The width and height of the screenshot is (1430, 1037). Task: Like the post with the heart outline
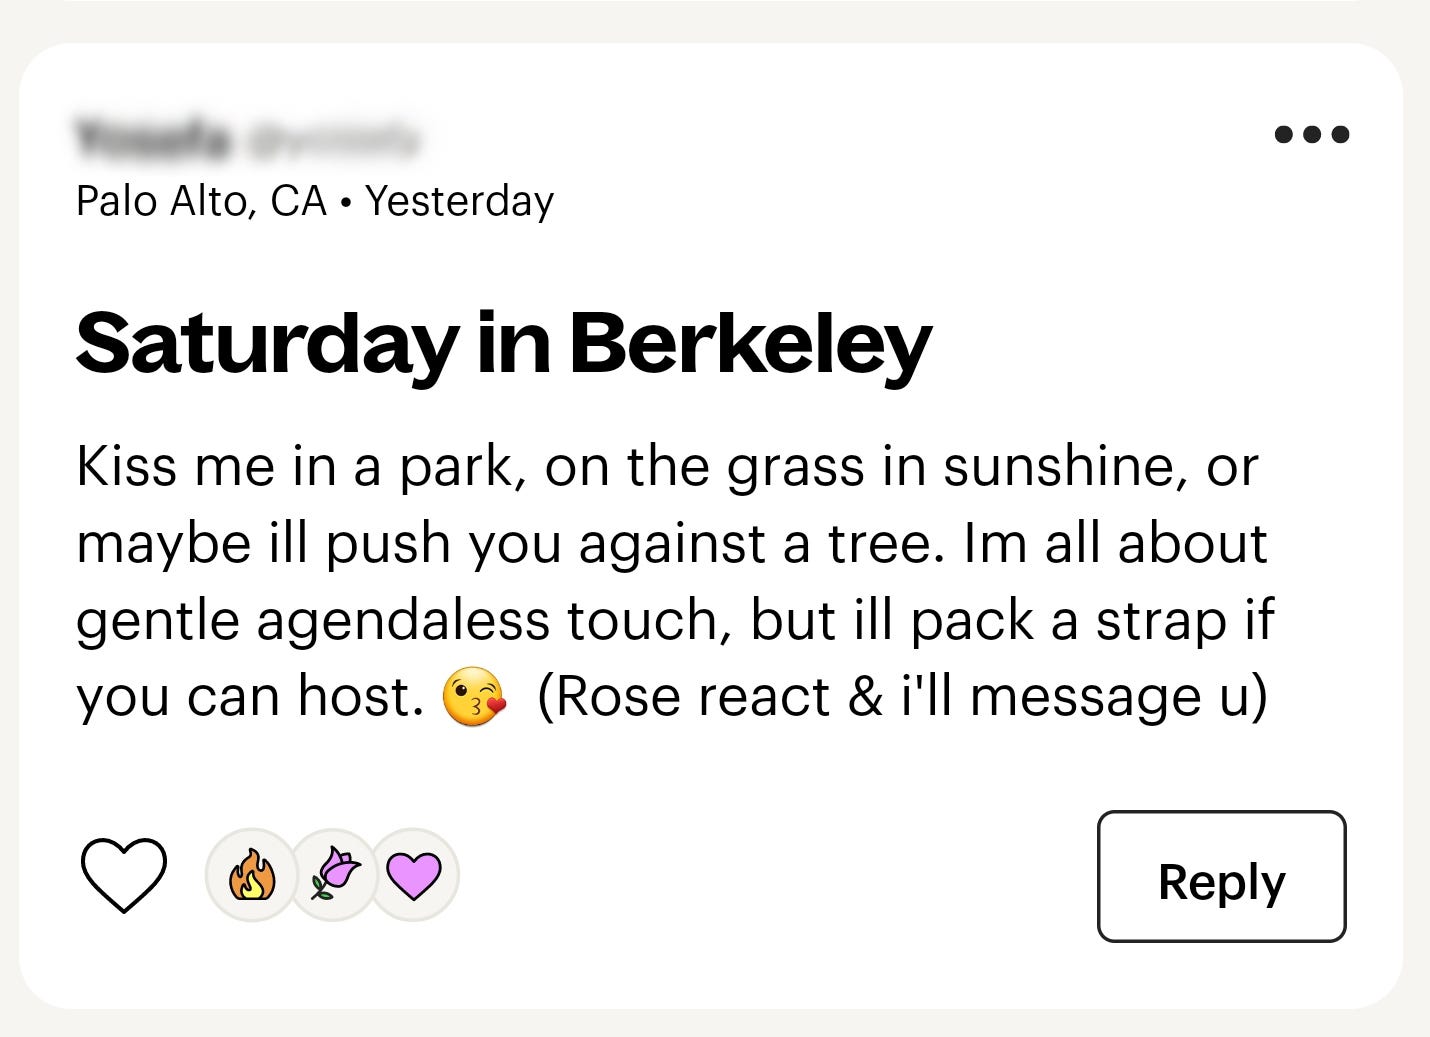coord(123,875)
